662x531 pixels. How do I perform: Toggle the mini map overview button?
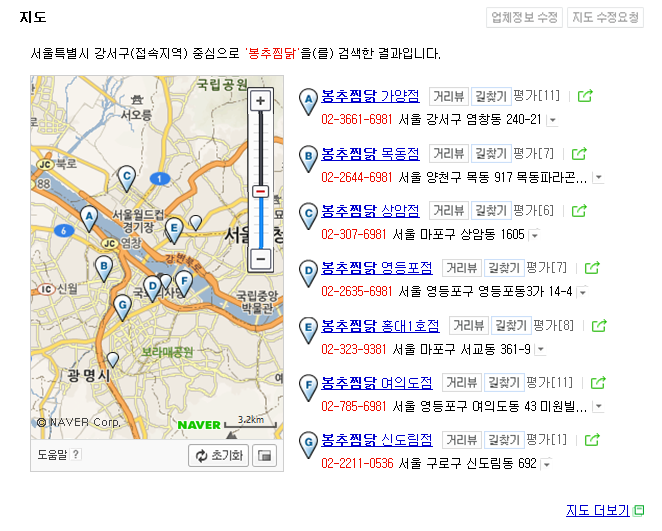265,455
